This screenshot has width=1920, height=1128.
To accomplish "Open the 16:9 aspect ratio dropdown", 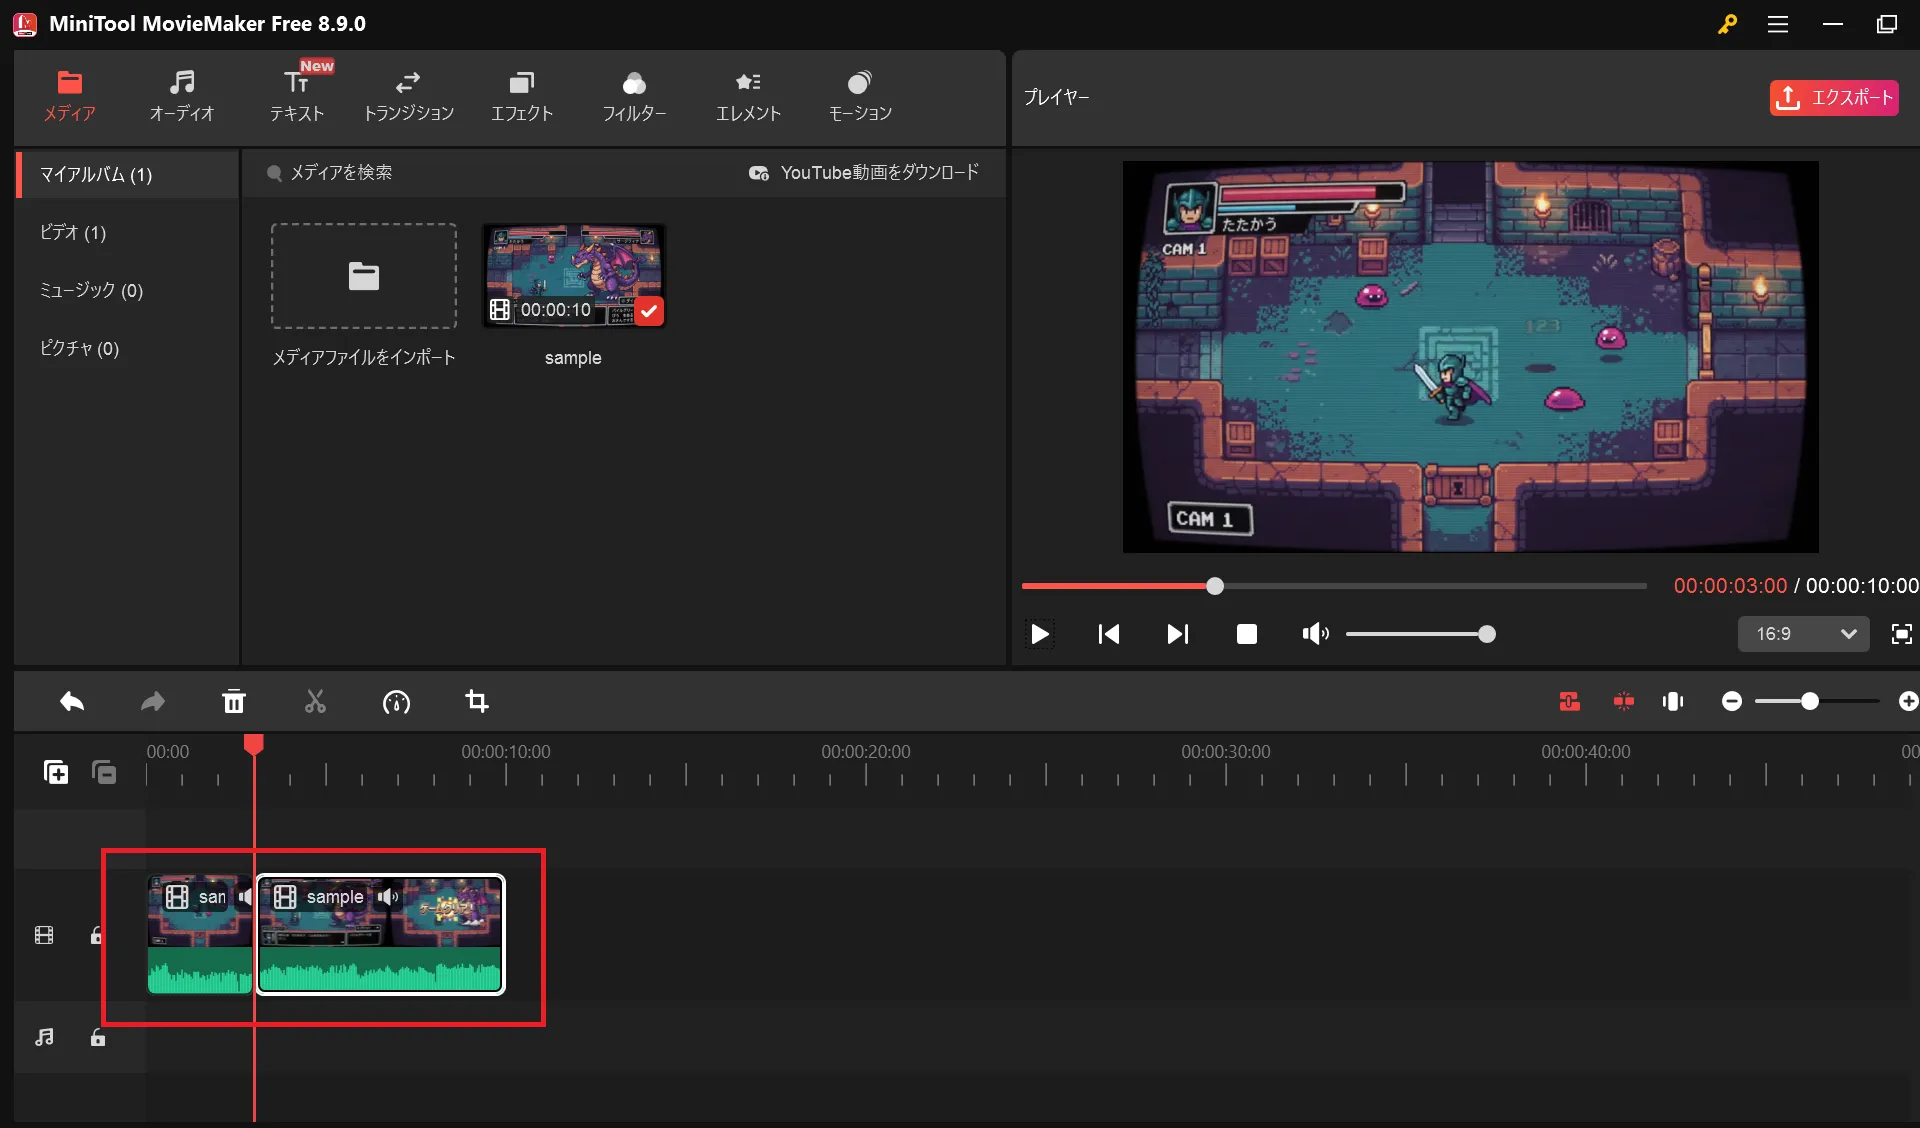I will [x=1803, y=634].
